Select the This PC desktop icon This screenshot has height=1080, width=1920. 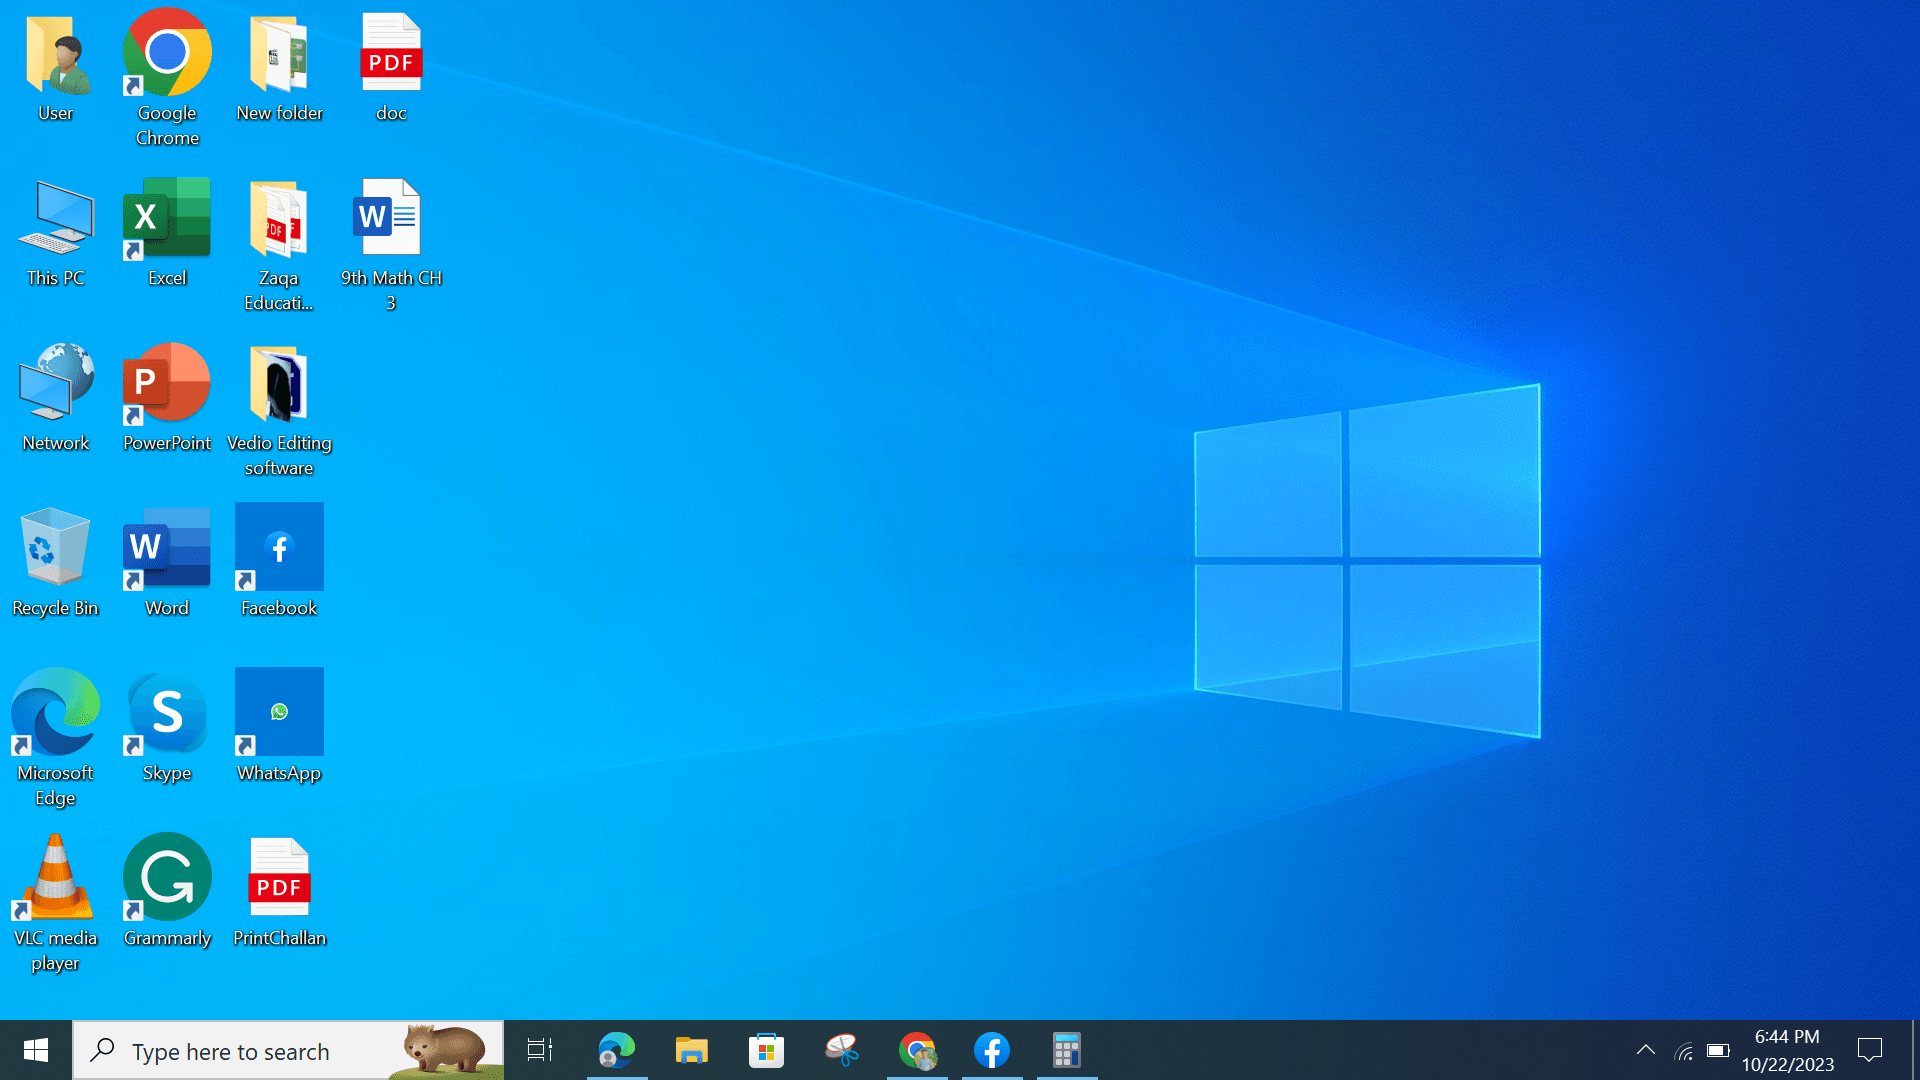(56, 233)
